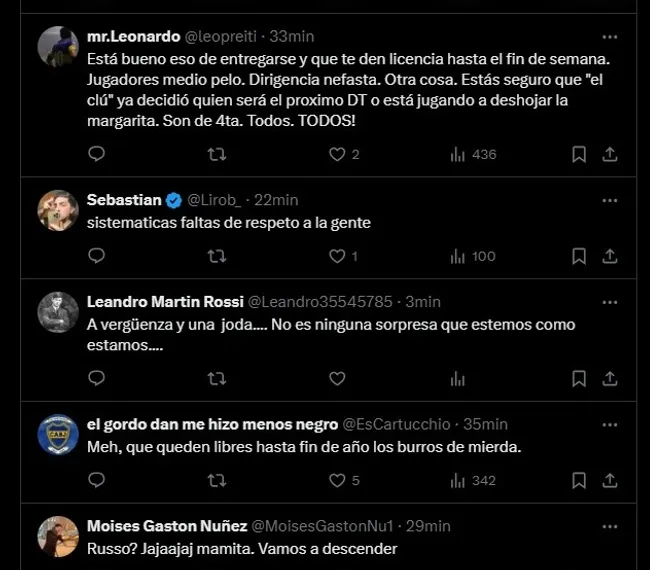The width and height of the screenshot is (650, 570).
Task: Open more options on Leandro Martin Rossi's tweet
Action: 609,301
